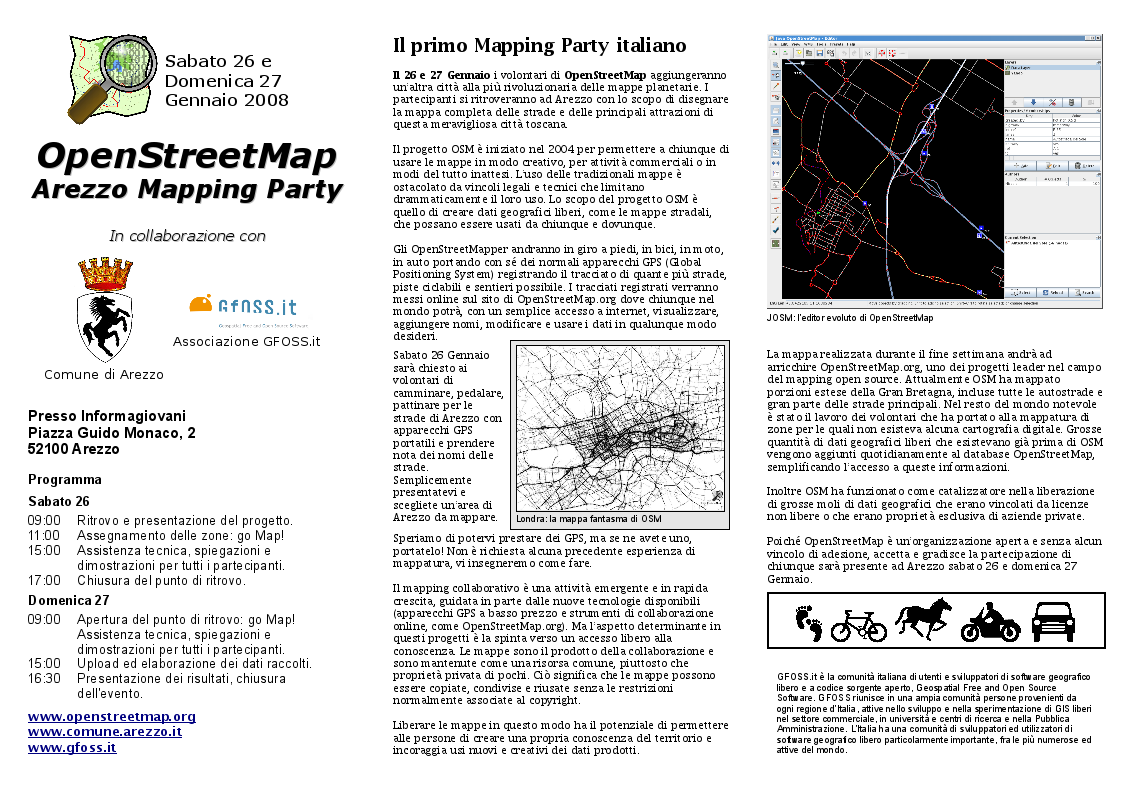Image resolution: width=1123 pixels, height=794 pixels.
Task: Select the bicycle icon
Action: coord(859,626)
